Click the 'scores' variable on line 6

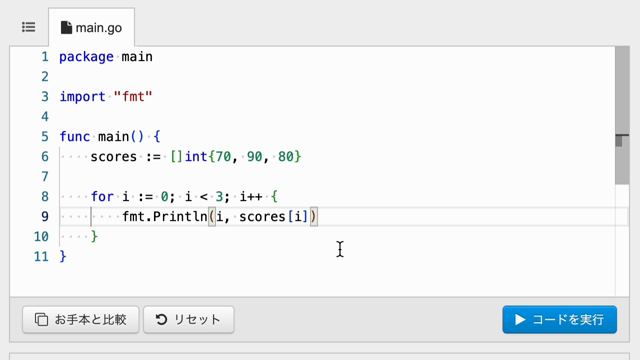tap(113, 157)
